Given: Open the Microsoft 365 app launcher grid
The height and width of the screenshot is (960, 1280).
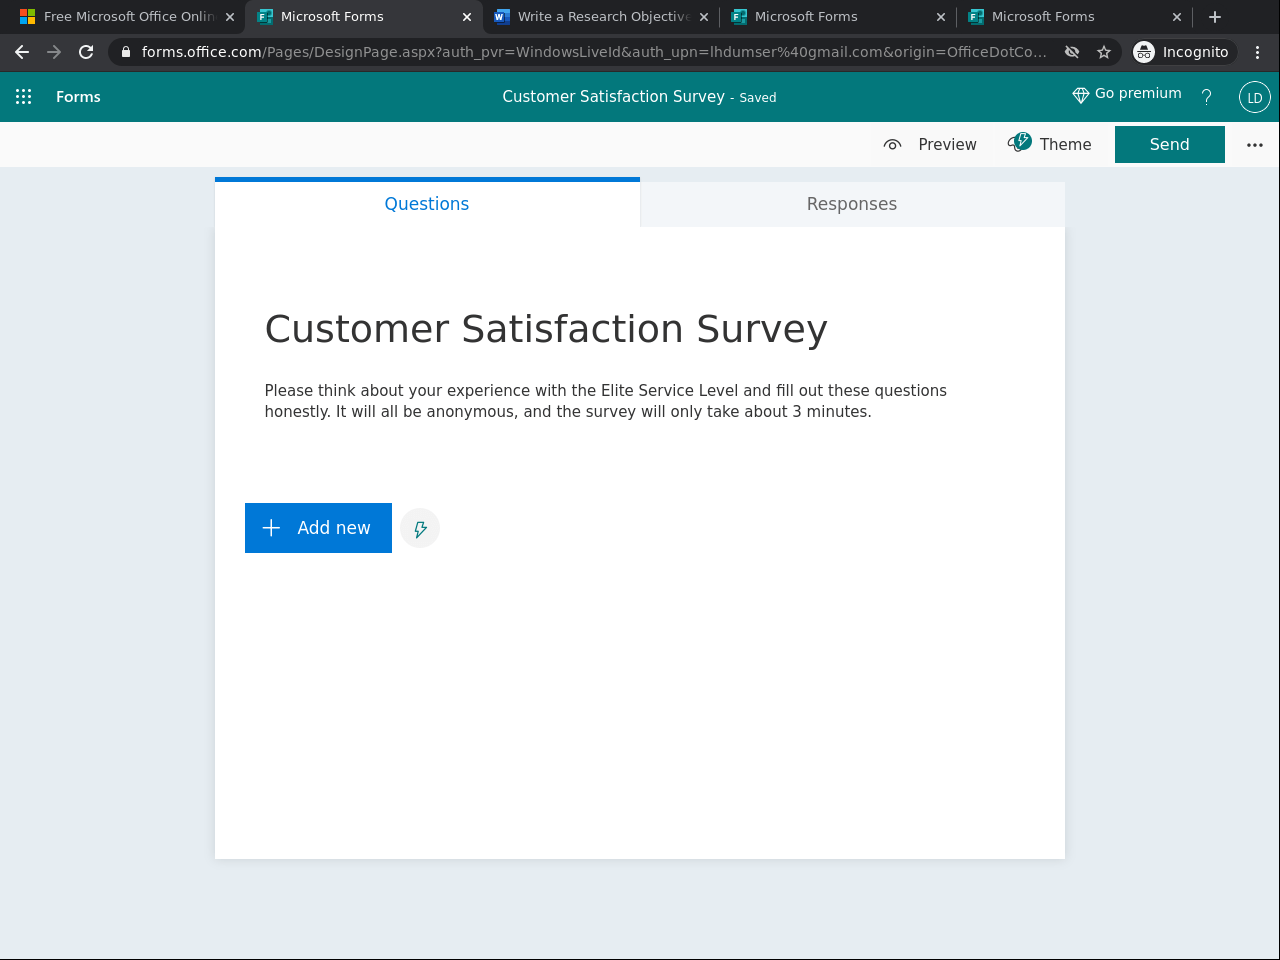Looking at the screenshot, I should 23,96.
